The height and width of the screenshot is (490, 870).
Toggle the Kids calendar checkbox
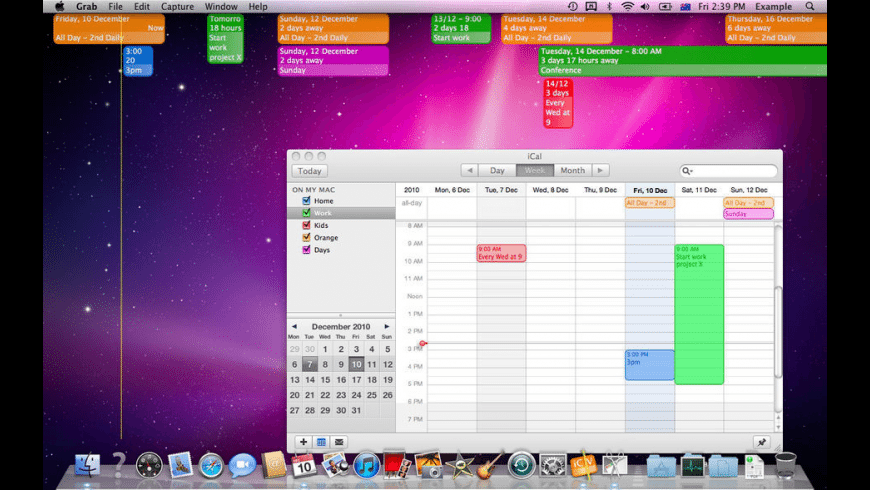click(x=306, y=225)
